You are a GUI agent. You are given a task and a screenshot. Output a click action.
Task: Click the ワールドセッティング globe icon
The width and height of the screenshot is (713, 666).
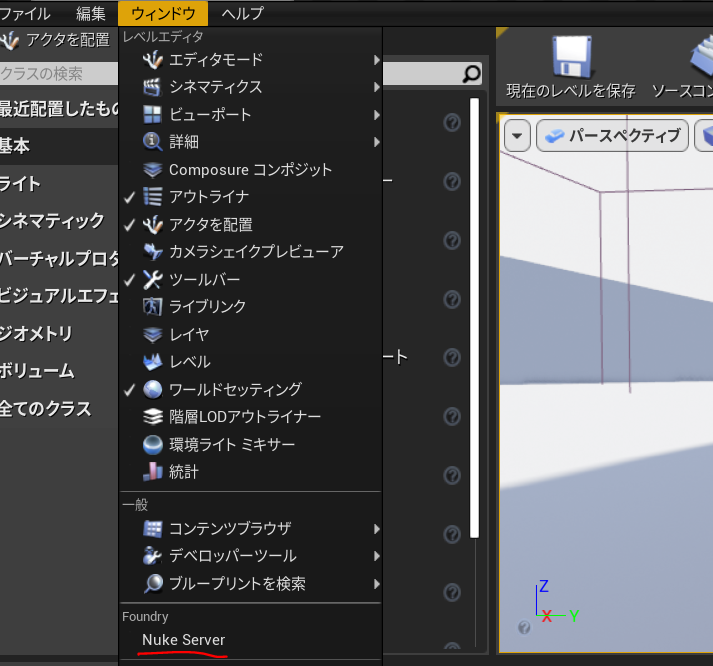(x=152, y=390)
